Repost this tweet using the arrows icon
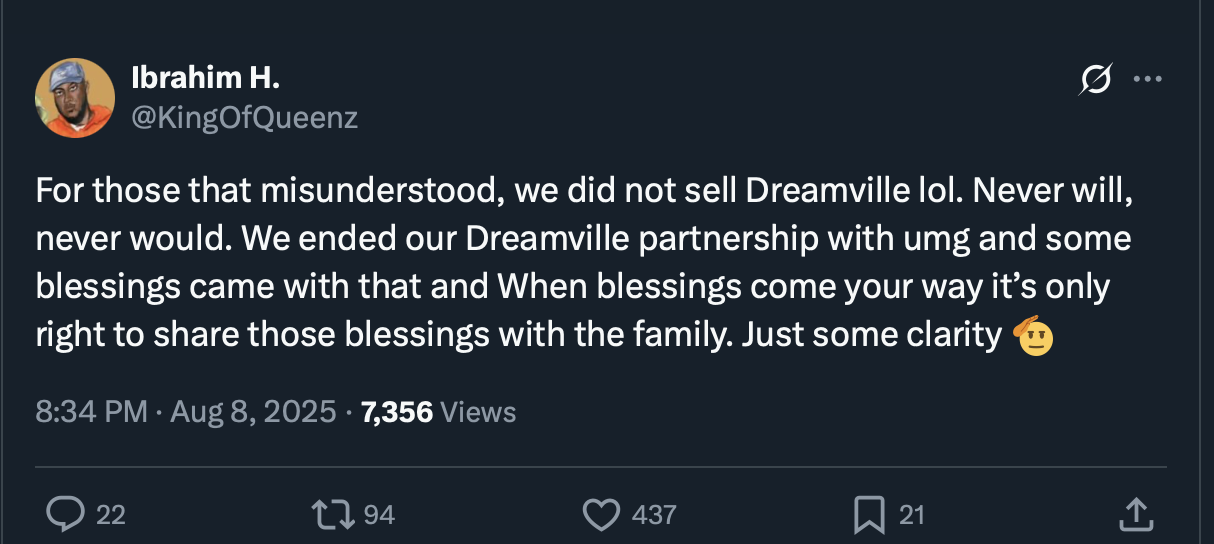This screenshot has height=544, width=1214. [x=333, y=515]
